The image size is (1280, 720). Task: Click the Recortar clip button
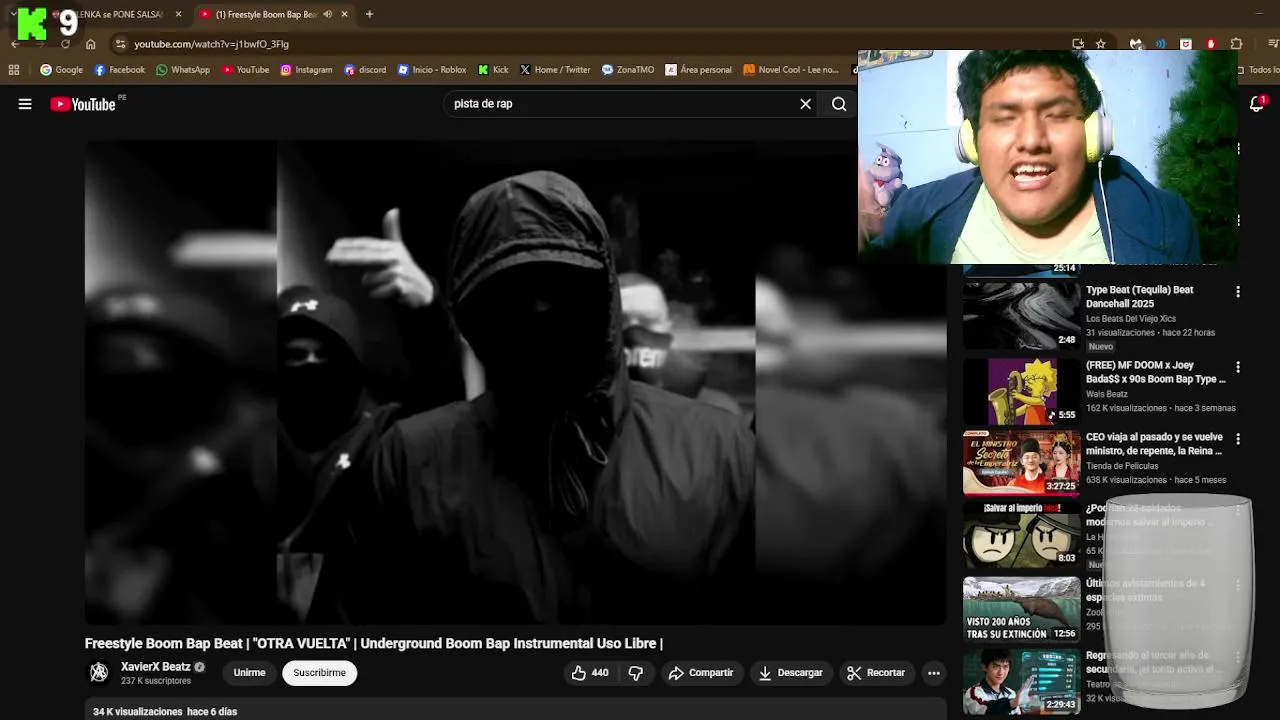(x=876, y=673)
